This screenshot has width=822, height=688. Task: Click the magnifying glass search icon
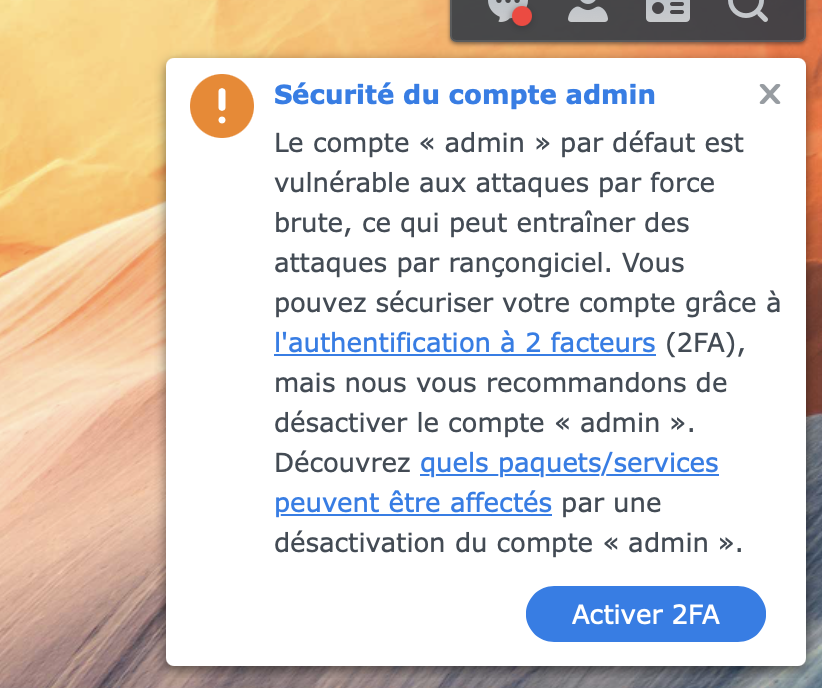[x=746, y=8]
